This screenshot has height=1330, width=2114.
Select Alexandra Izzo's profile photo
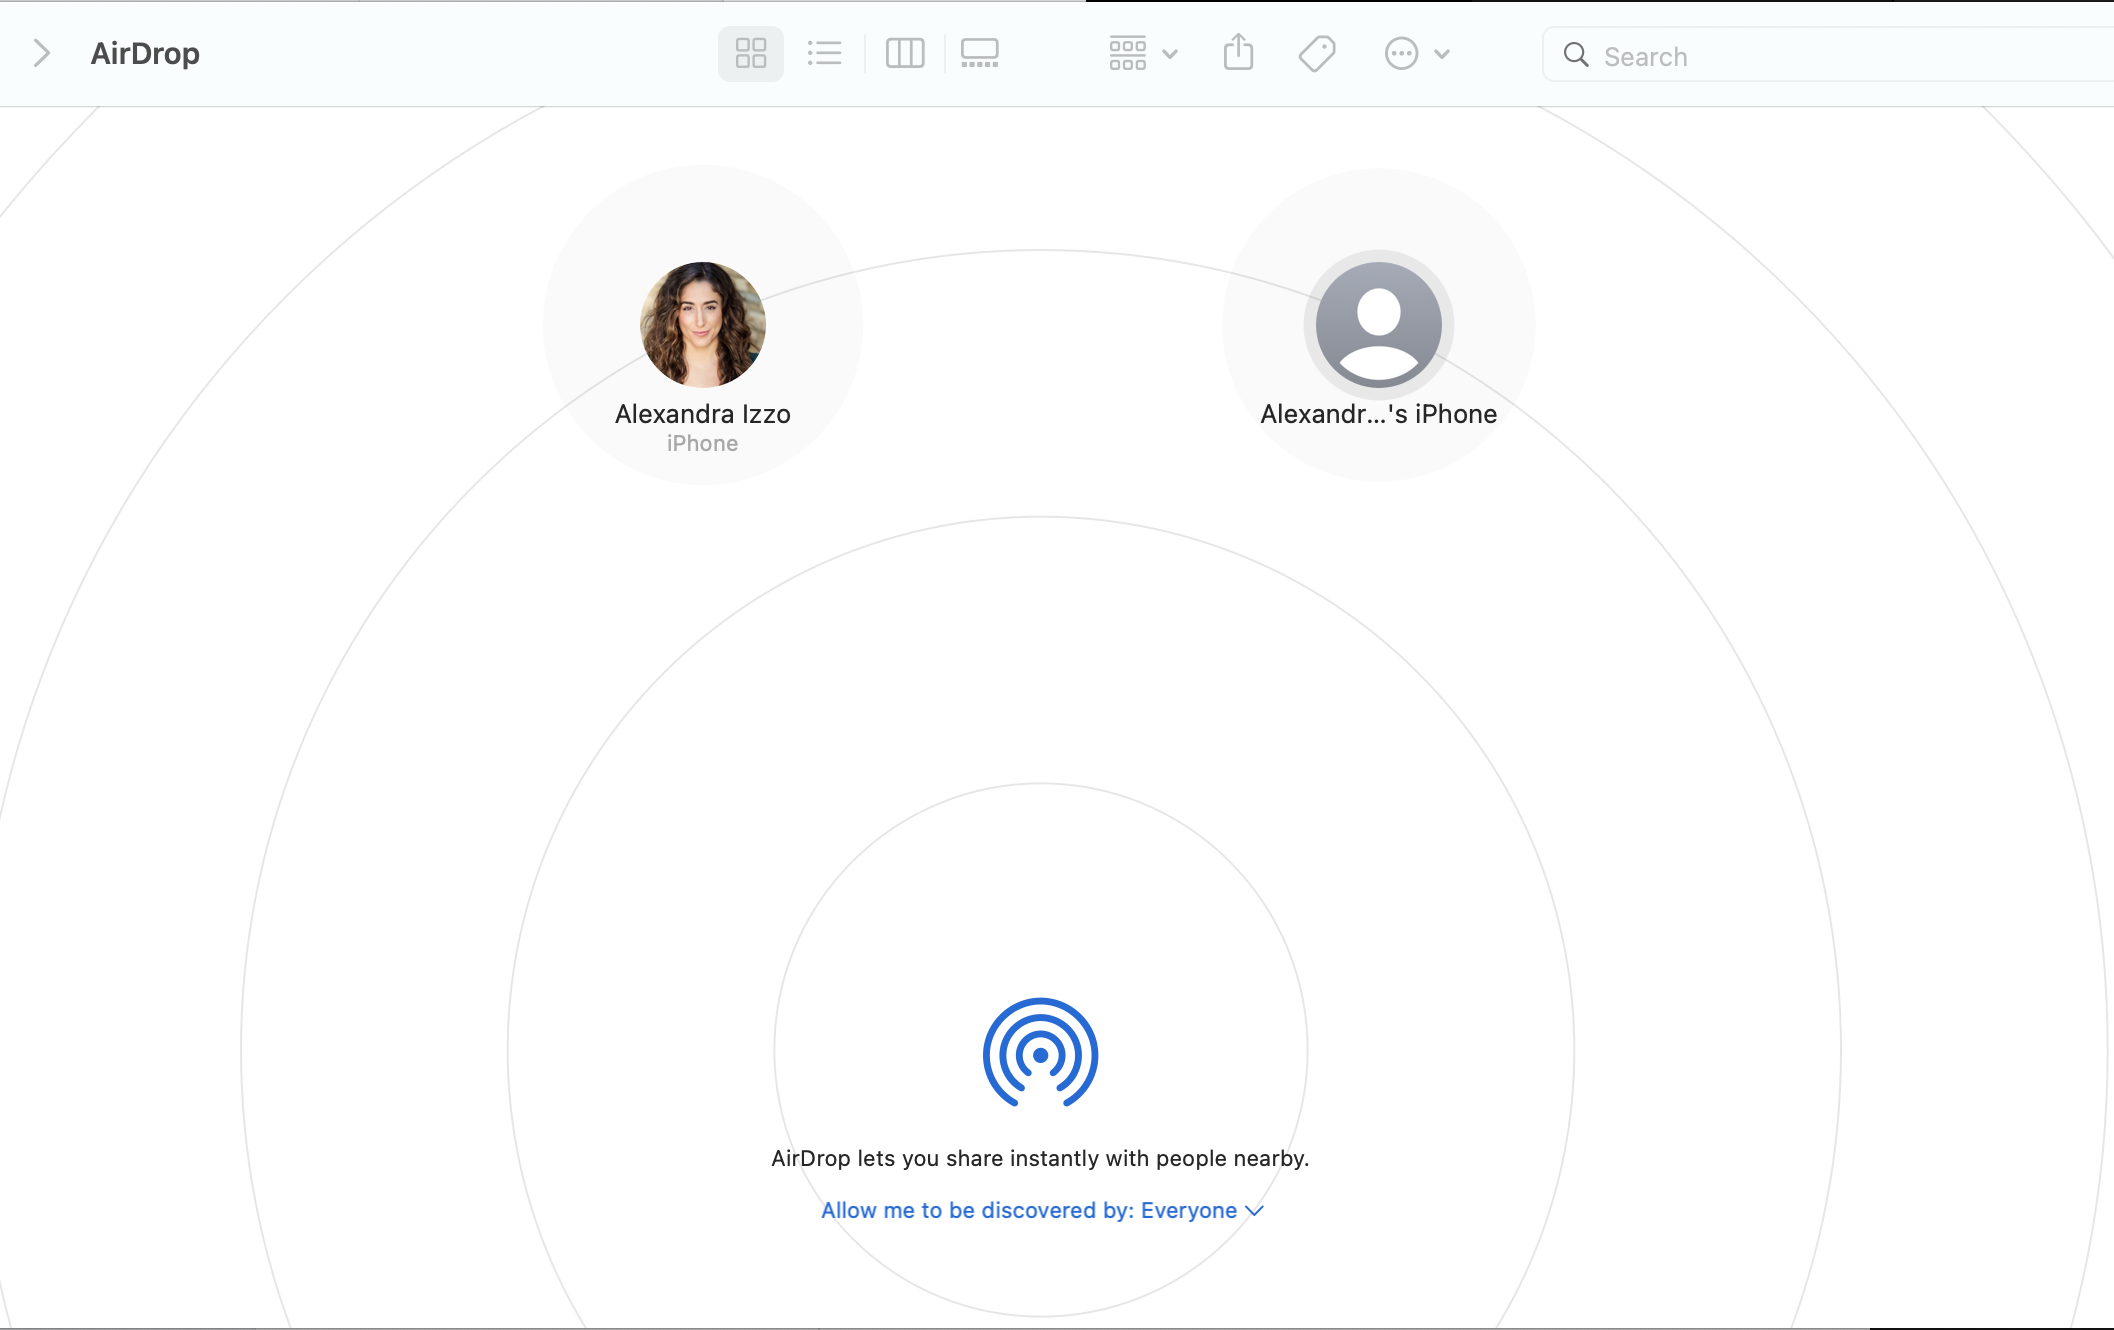pos(703,324)
